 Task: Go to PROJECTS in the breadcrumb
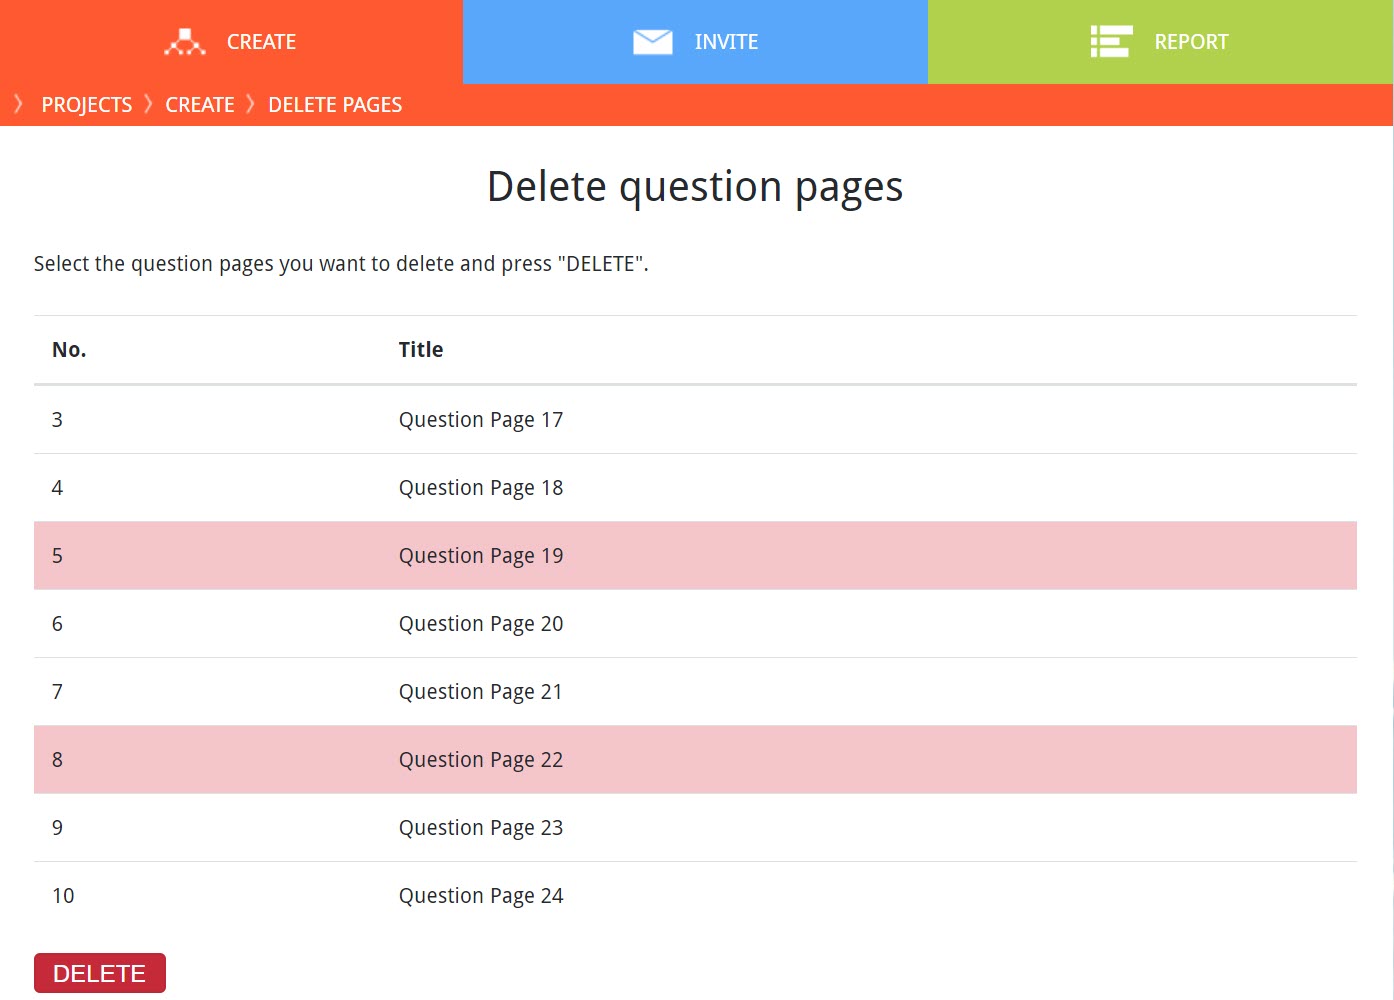[x=86, y=105]
